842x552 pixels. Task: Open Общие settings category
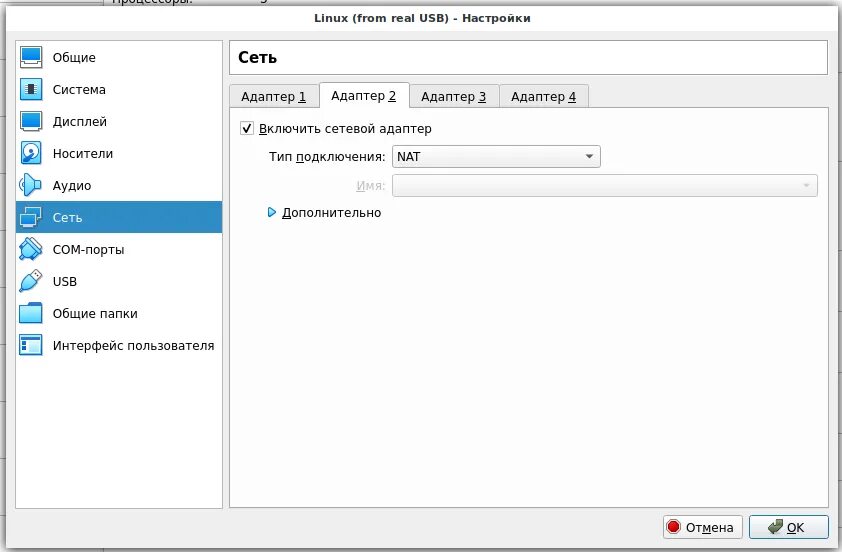pyautogui.click(x=119, y=57)
